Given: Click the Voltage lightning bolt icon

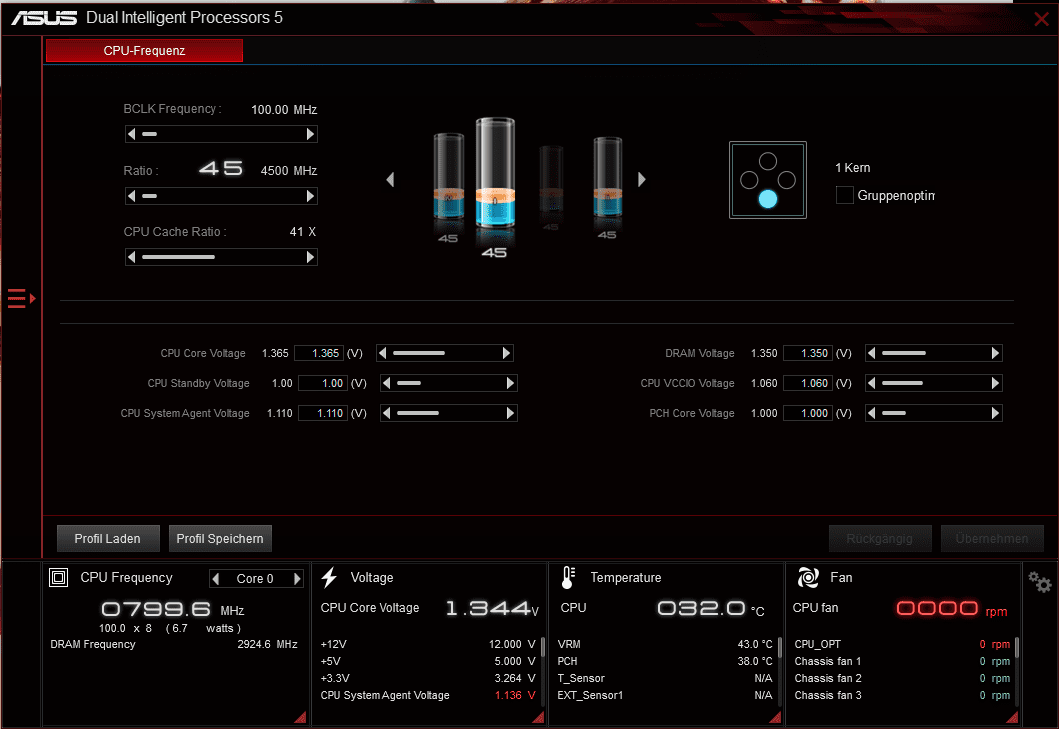Looking at the screenshot, I should click(329, 578).
